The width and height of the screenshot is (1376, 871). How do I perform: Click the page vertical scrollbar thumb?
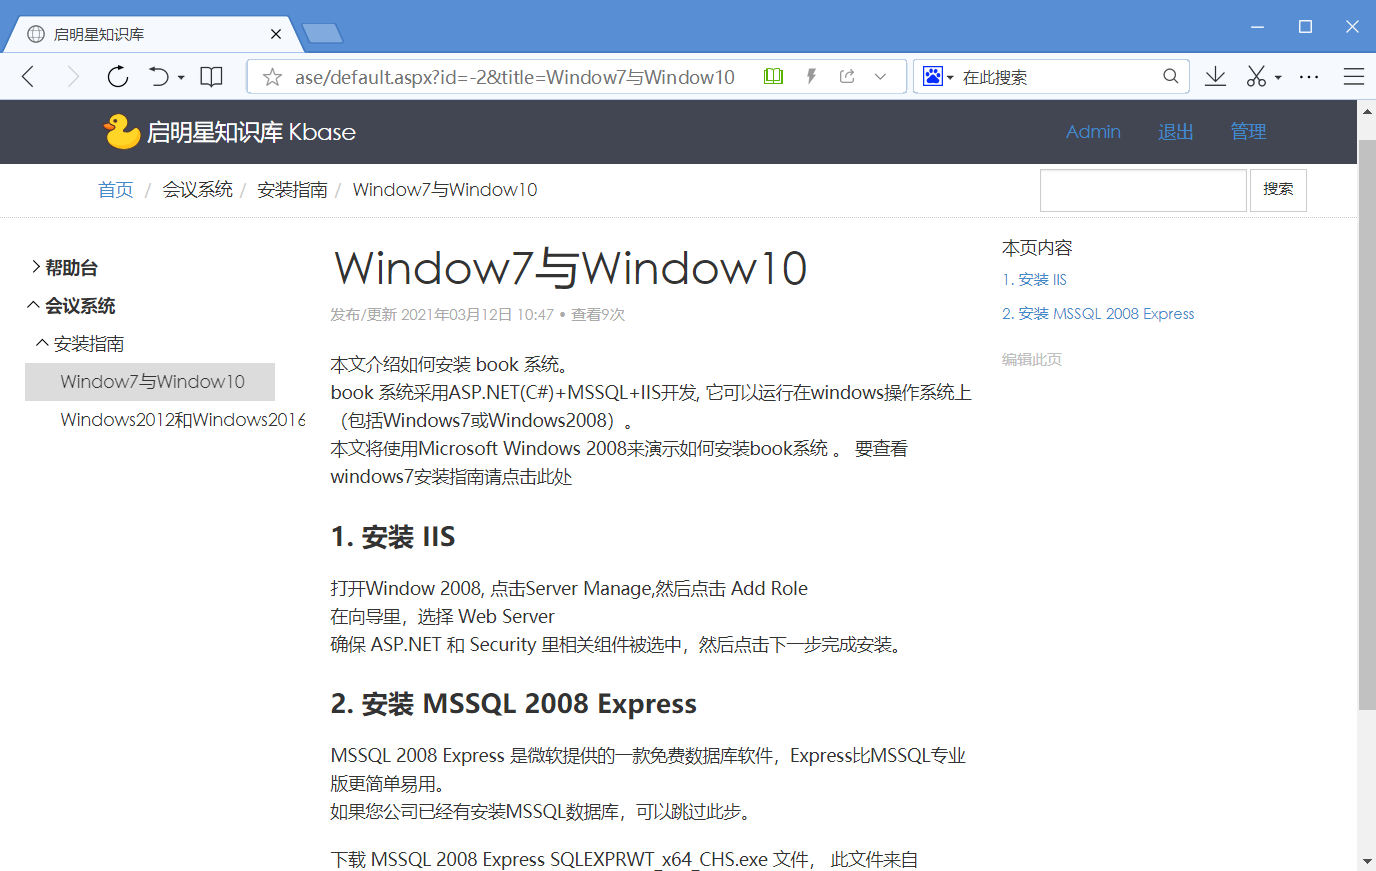tap(1367, 425)
